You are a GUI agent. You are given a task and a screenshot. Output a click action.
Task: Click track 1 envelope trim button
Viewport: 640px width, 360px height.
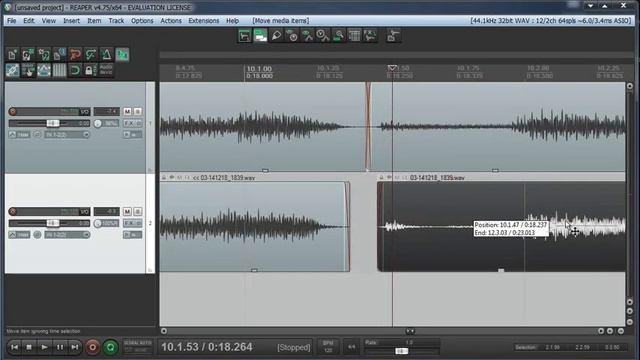click(19, 134)
